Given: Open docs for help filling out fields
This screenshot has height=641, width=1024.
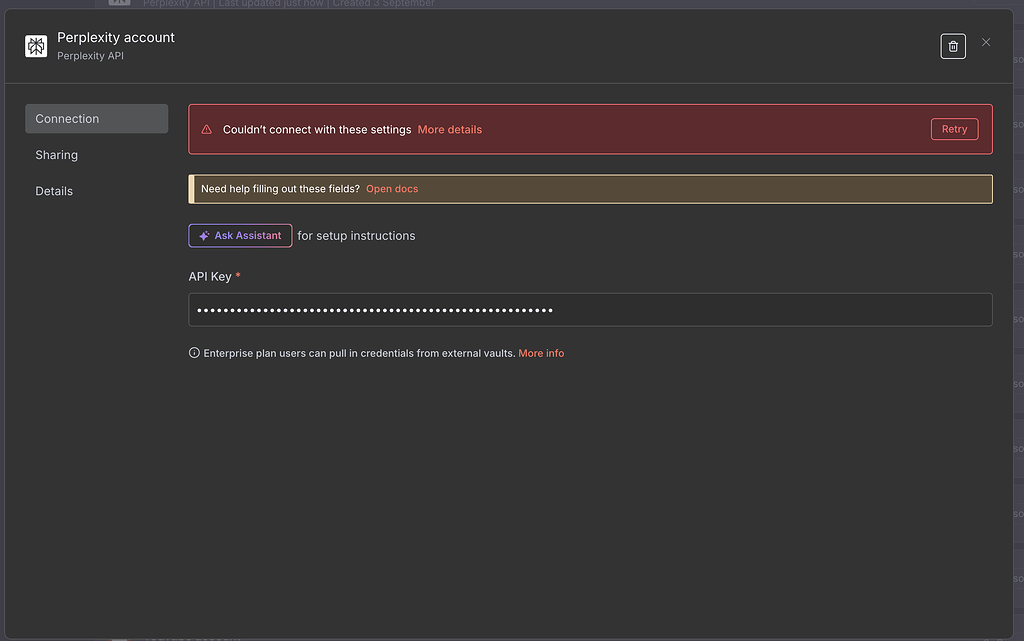Looking at the screenshot, I should [392, 188].
